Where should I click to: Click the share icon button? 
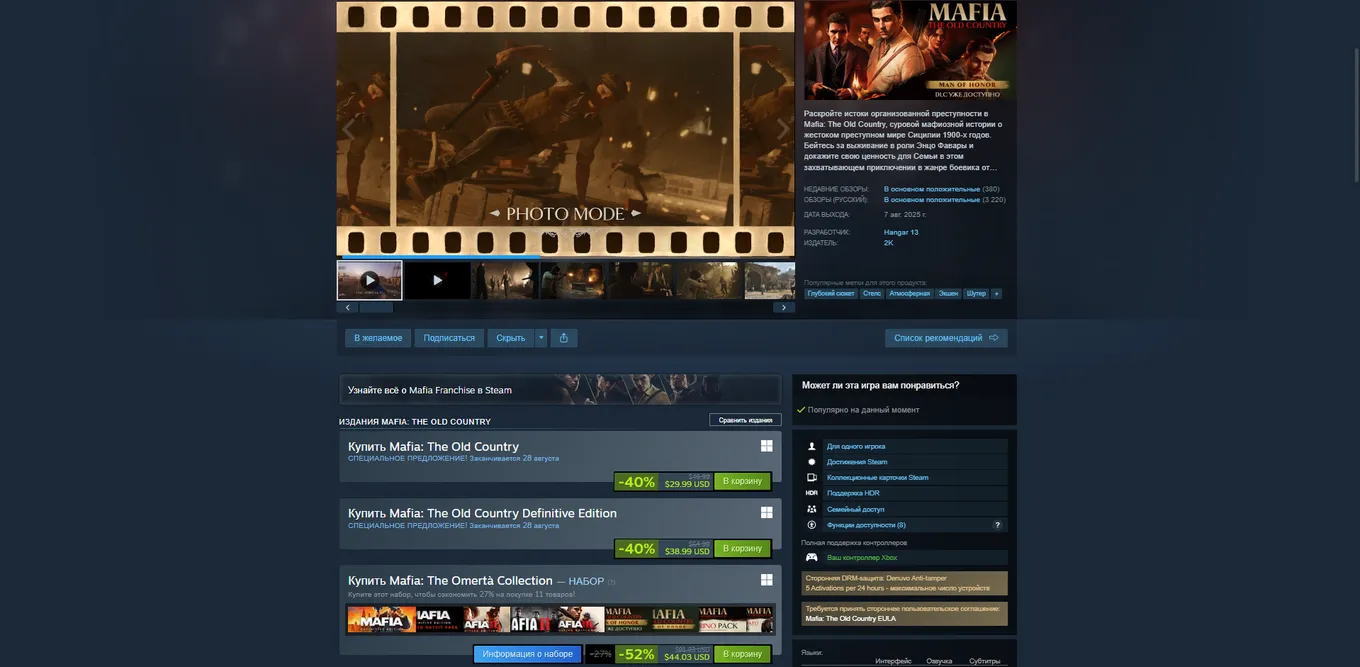[564, 338]
